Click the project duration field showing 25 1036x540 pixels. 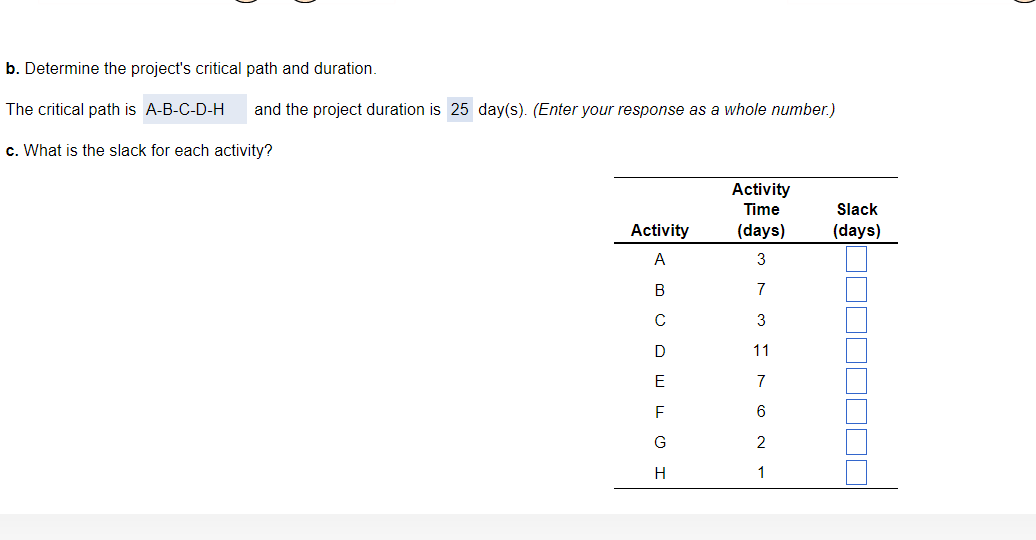pyautogui.click(x=460, y=109)
